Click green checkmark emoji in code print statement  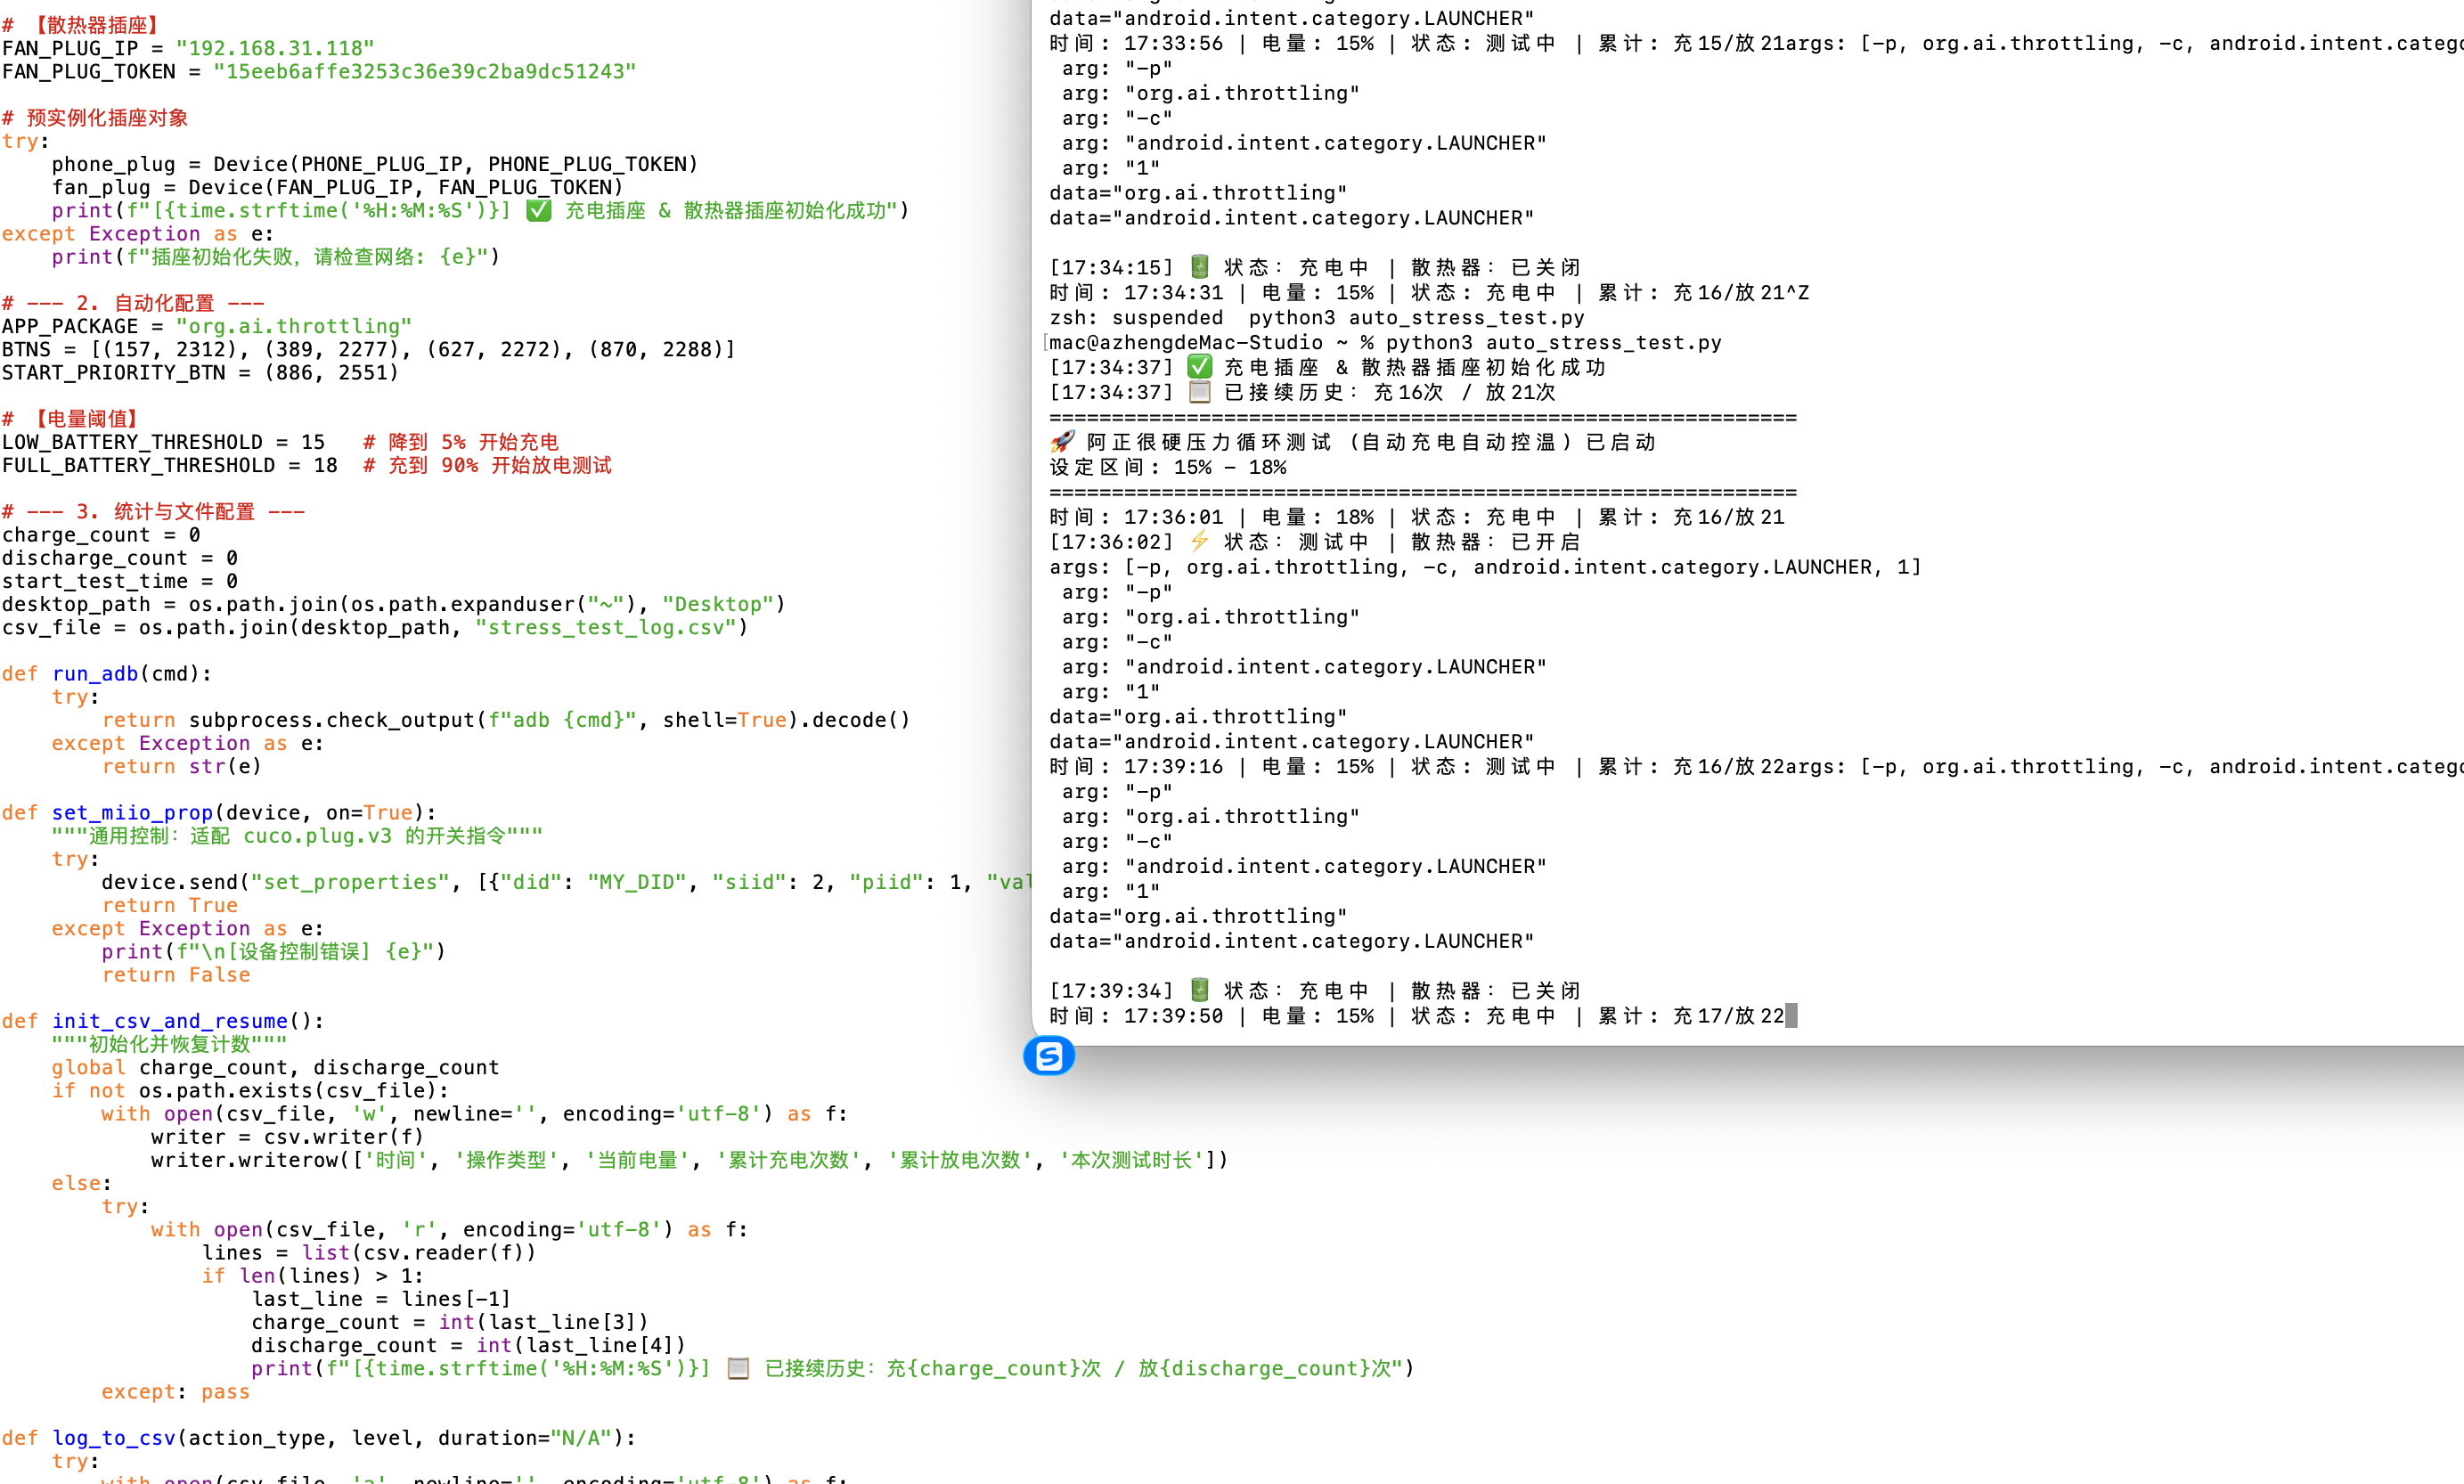pyautogui.click(x=538, y=210)
